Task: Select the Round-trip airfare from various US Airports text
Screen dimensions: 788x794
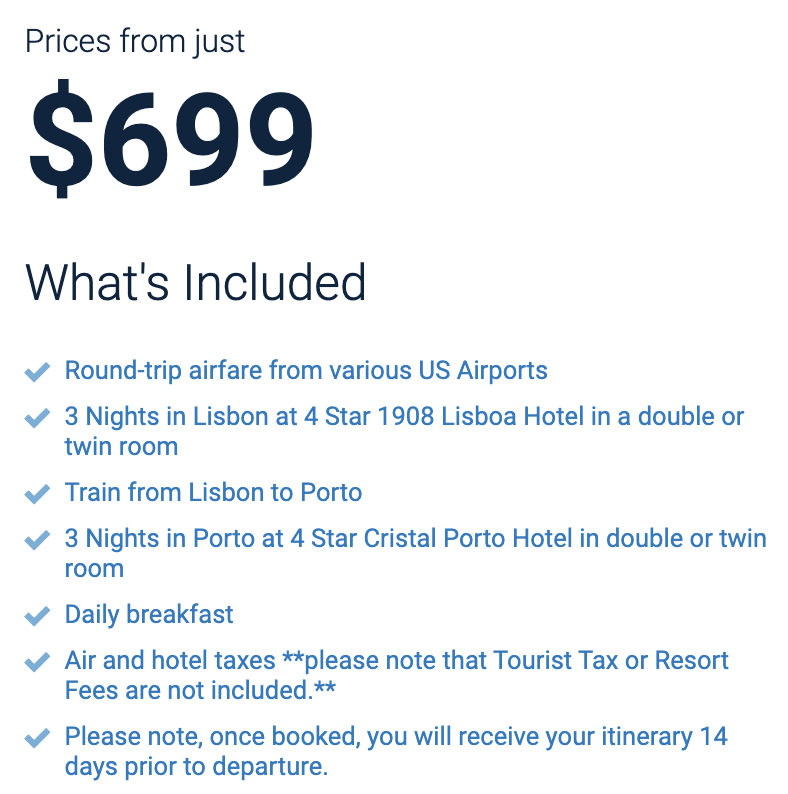Action: [306, 371]
